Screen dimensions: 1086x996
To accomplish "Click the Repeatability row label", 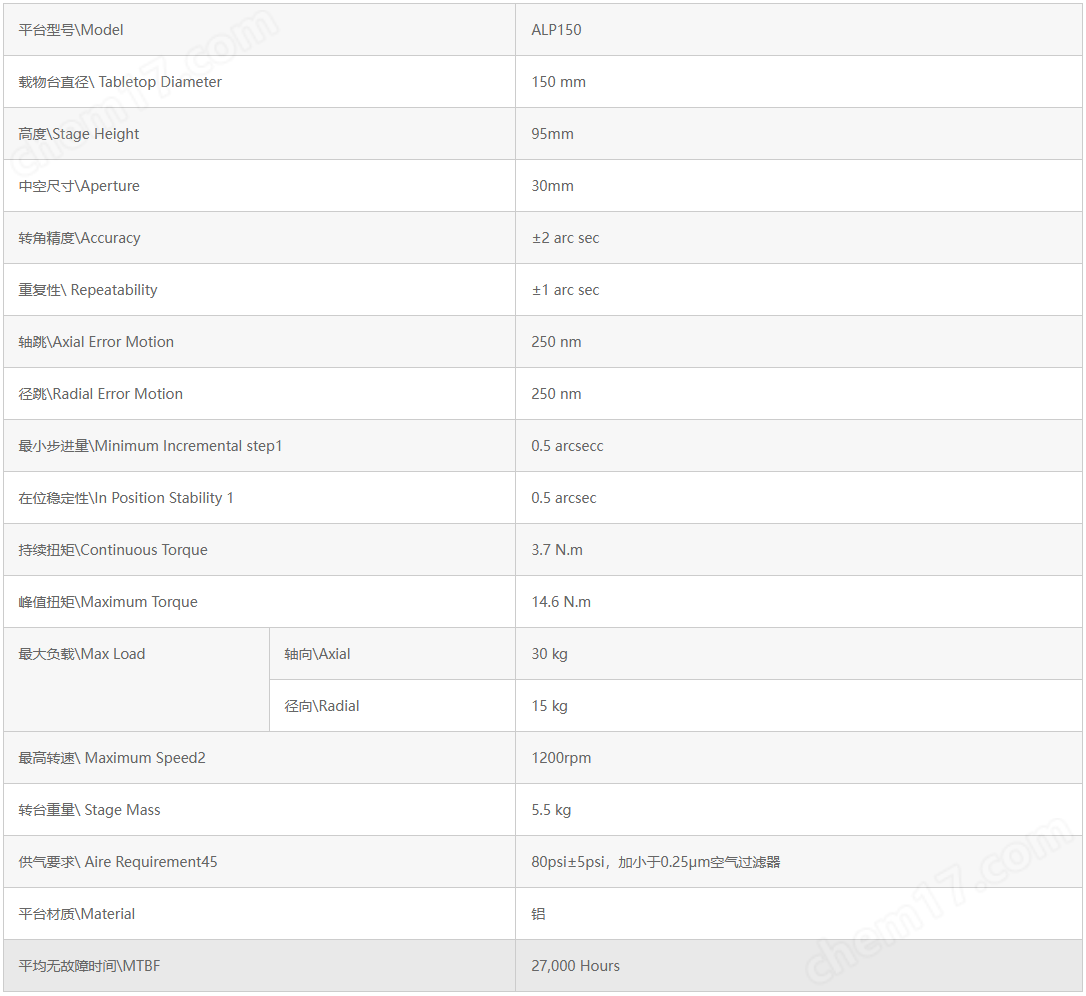I will pyautogui.click(x=260, y=290).
